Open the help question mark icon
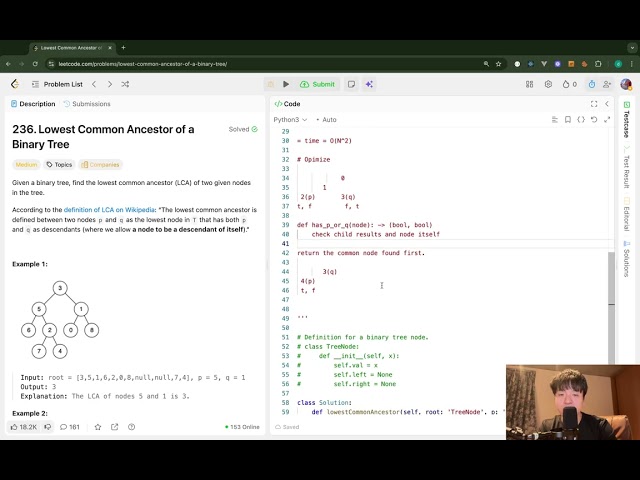The width and height of the screenshot is (640, 480). (131, 427)
